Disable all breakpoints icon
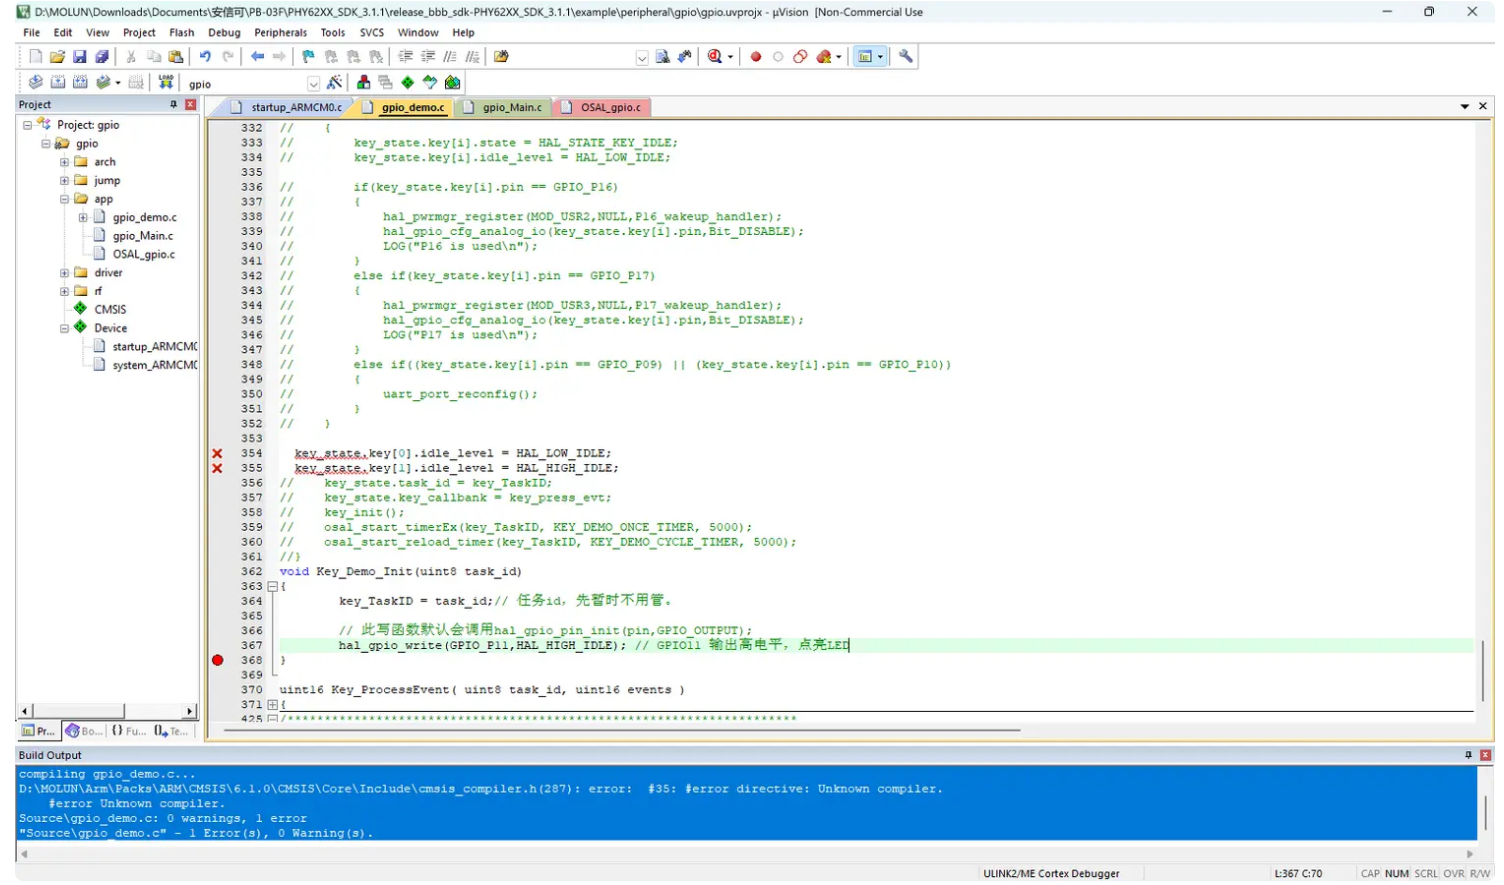1504x885 pixels. click(x=800, y=57)
